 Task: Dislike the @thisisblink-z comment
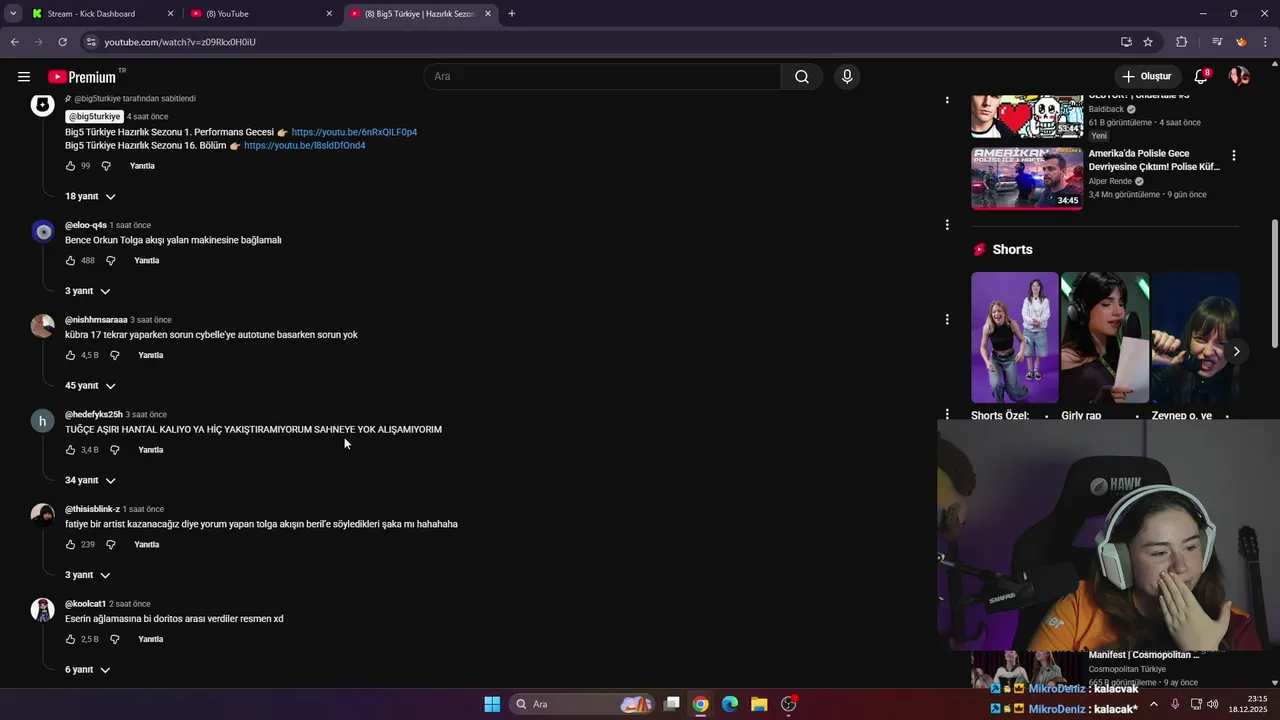111,545
